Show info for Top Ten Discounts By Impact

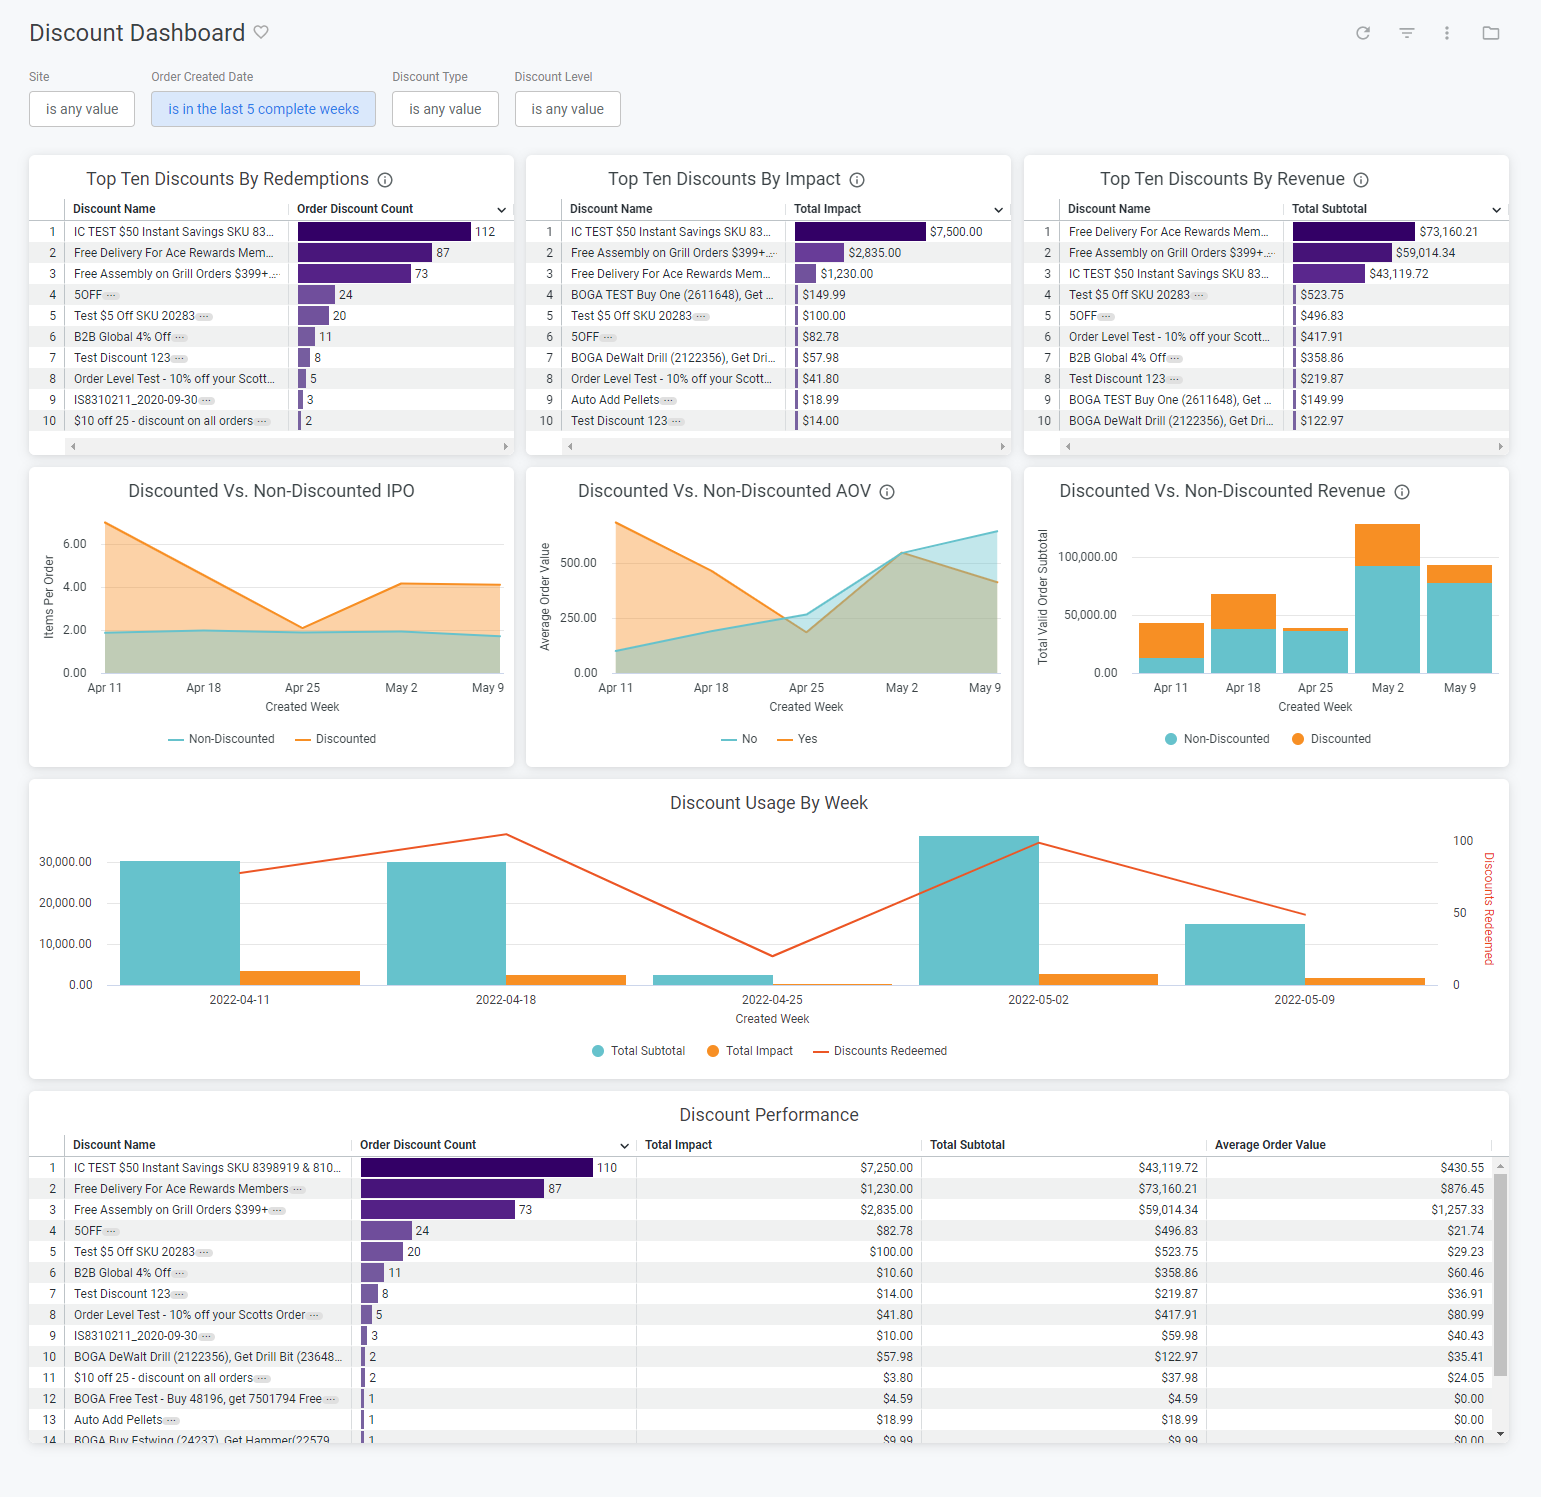[x=857, y=180]
